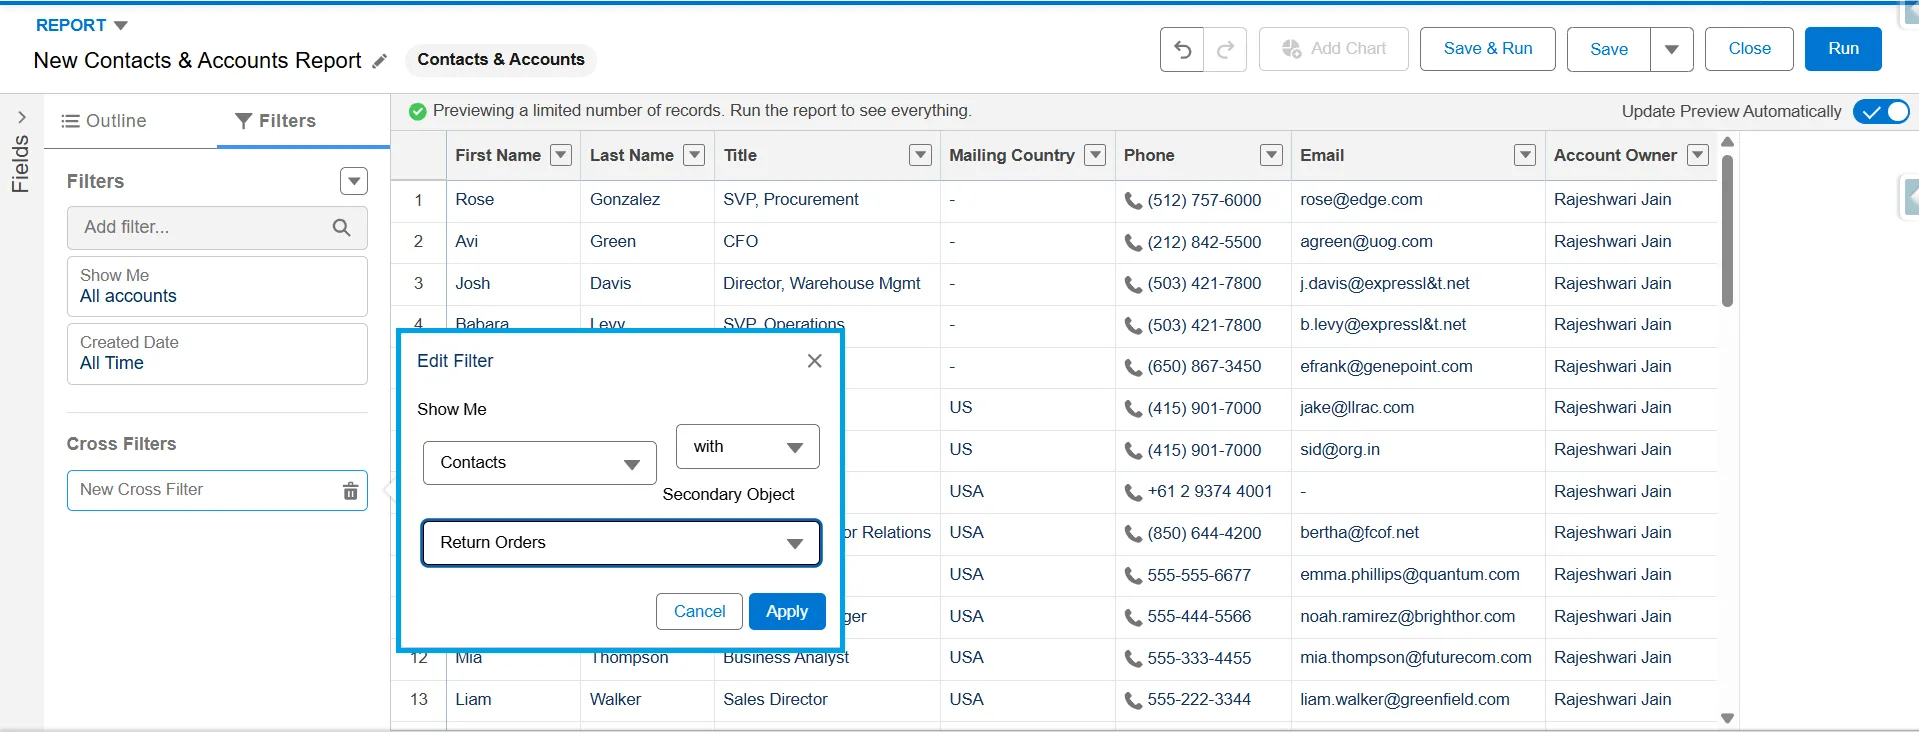Click email efrank@genepoint.com

coord(1386,367)
